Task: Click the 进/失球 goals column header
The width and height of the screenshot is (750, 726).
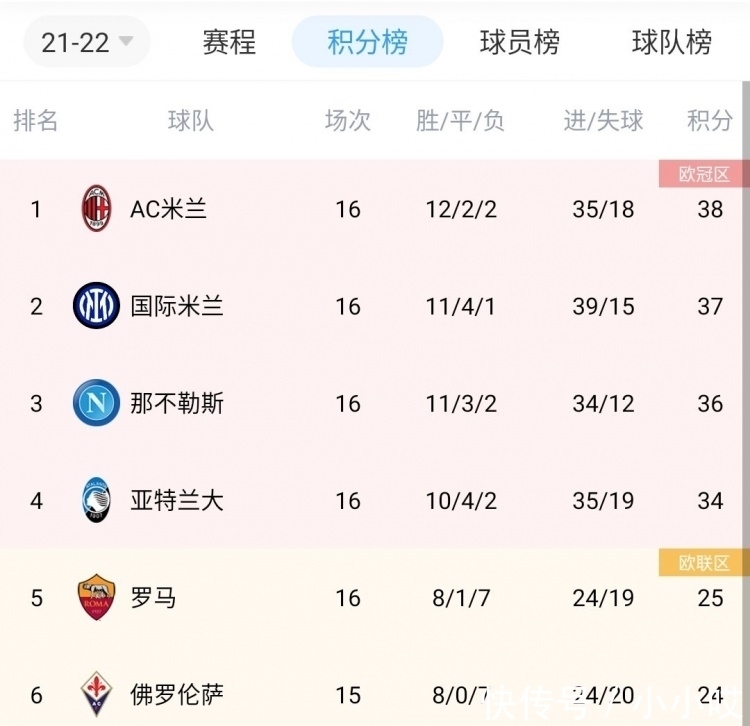Action: point(603,121)
